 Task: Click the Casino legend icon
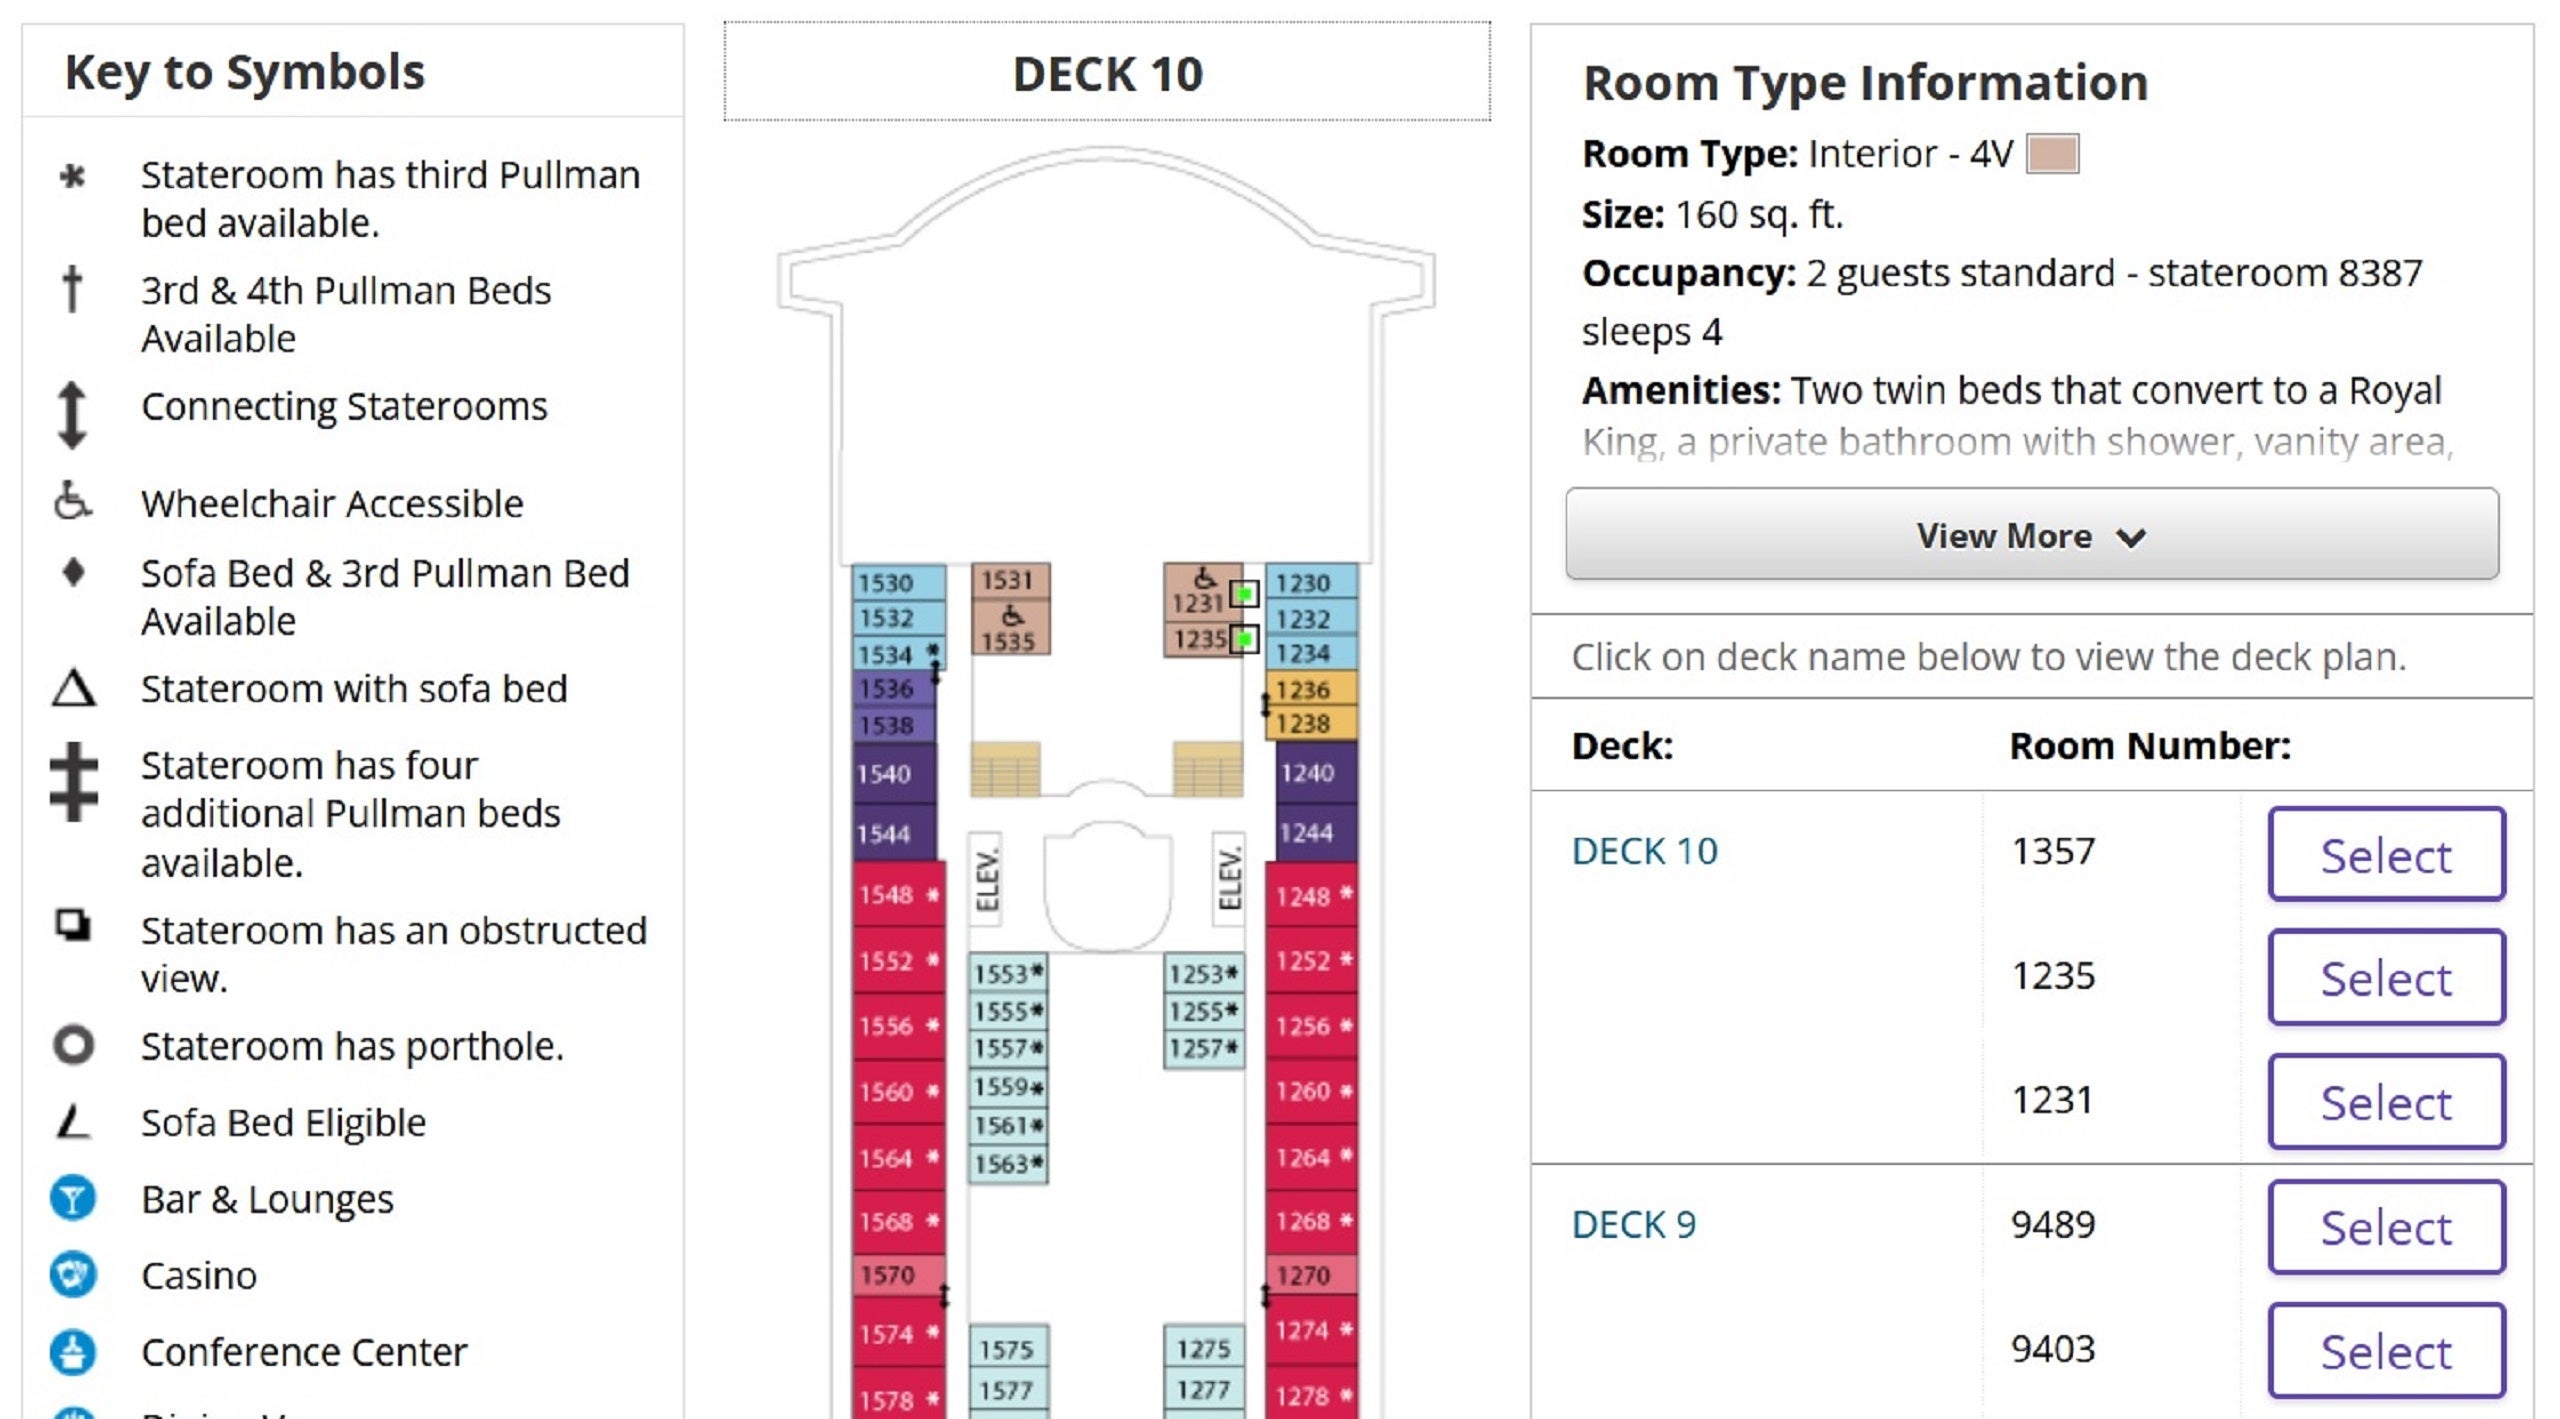pyautogui.click(x=73, y=1275)
